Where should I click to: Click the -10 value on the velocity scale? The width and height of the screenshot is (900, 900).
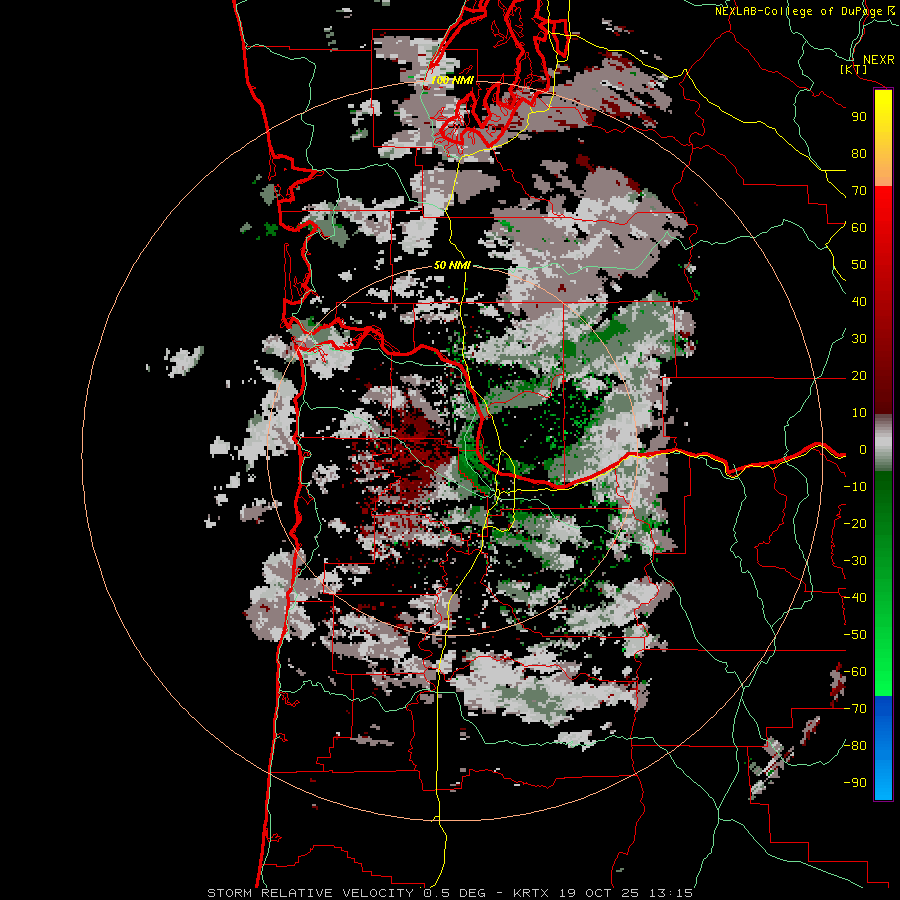point(855,487)
